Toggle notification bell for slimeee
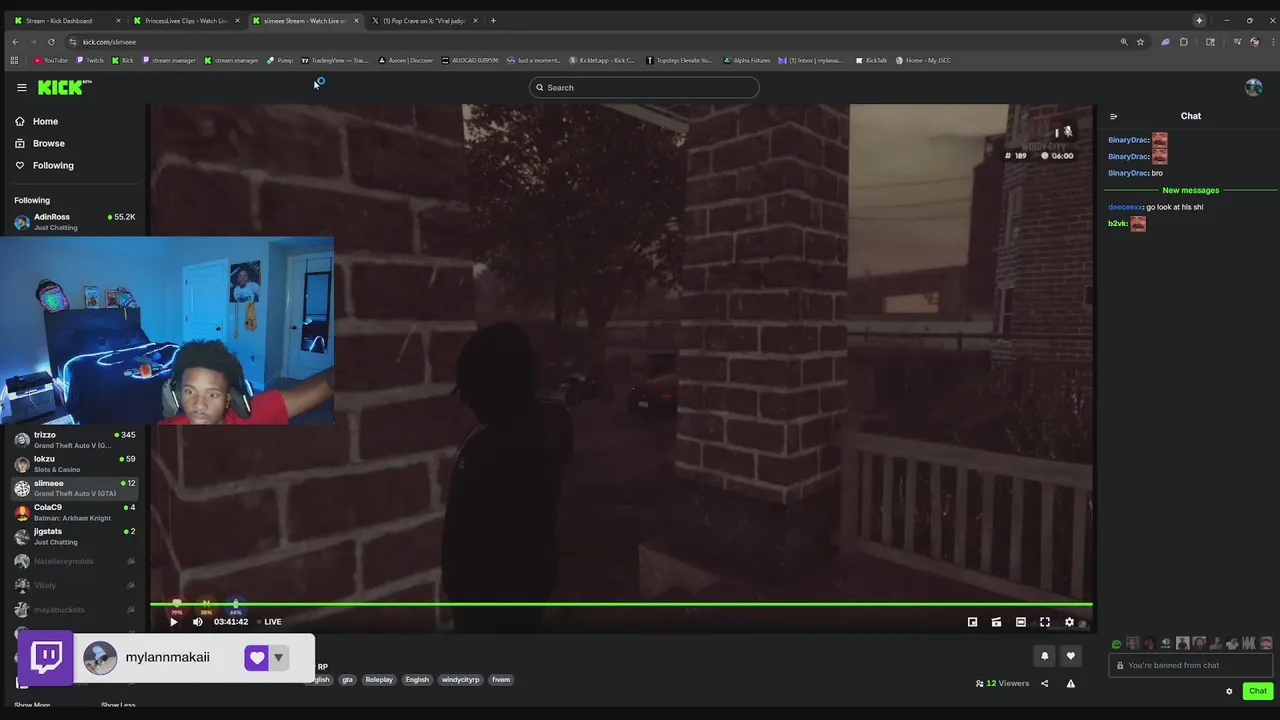This screenshot has width=1280, height=720. point(1045,656)
